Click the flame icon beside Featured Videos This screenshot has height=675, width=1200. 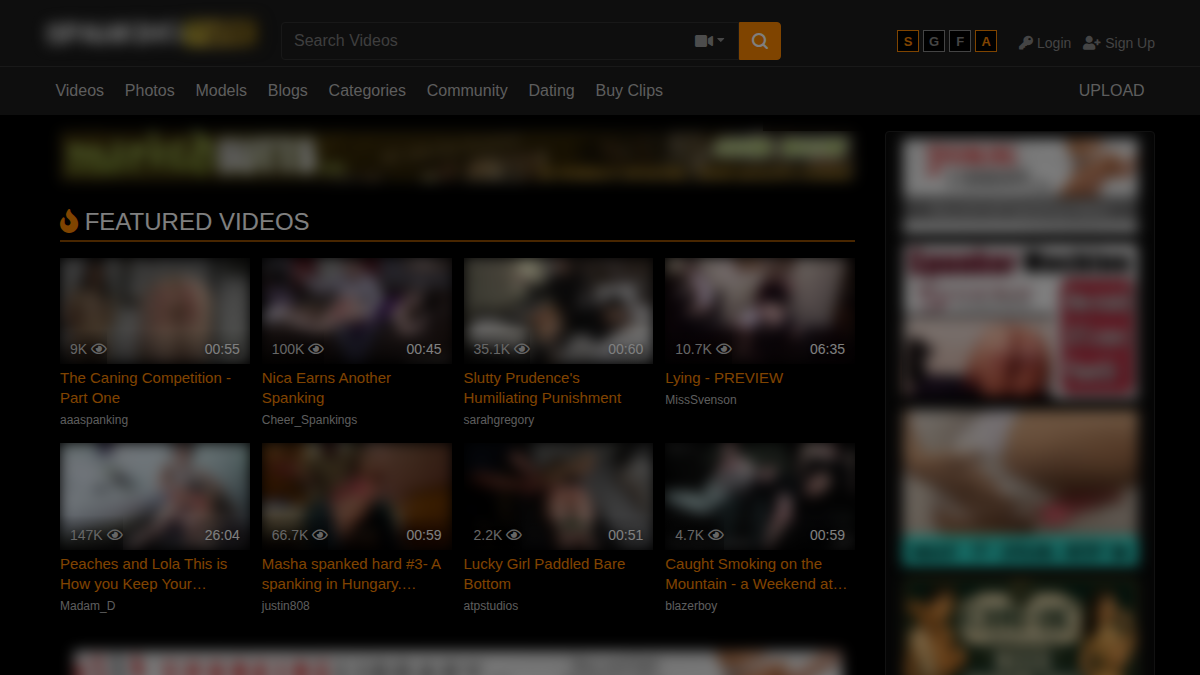pos(69,221)
